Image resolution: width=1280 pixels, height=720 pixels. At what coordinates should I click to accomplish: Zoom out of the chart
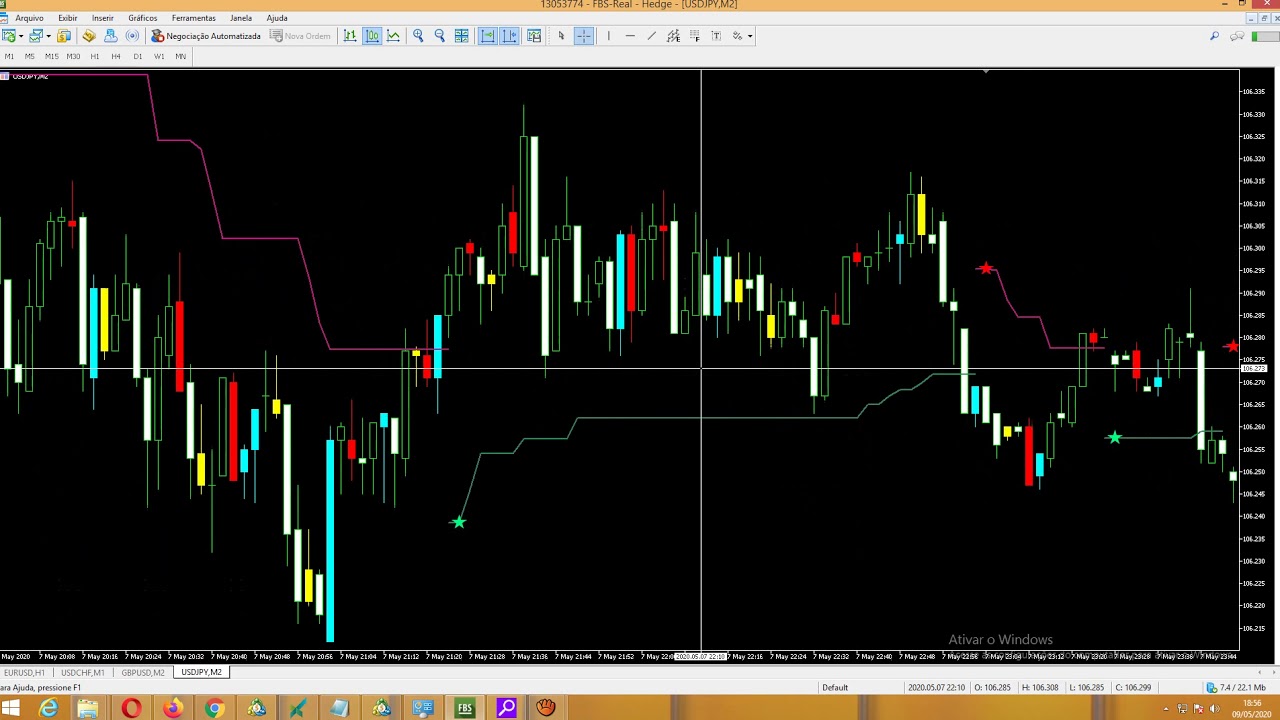(439, 36)
